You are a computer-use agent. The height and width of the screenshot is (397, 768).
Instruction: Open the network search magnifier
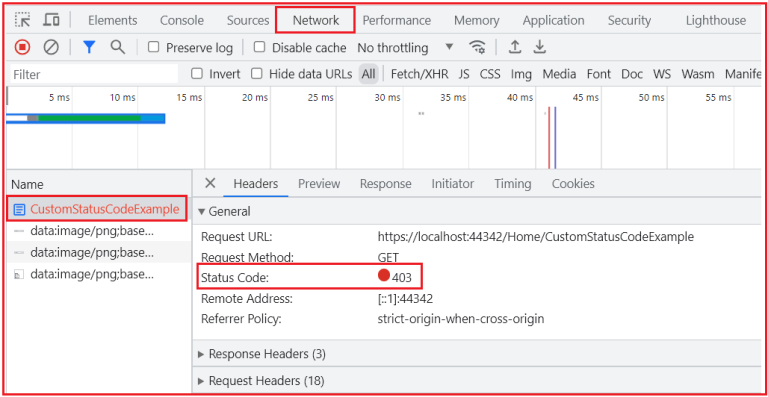pos(118,47)
